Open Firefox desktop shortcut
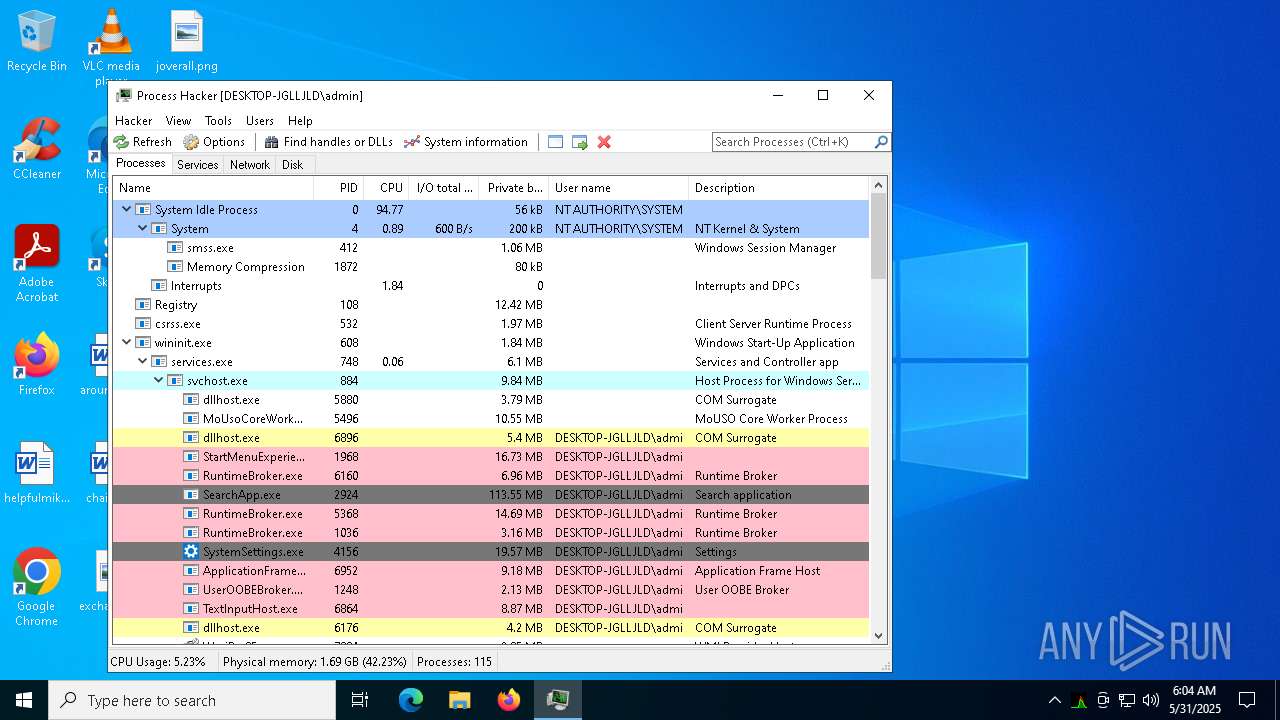The width and height of the screenshot is (1280, 720). point(37,365)
